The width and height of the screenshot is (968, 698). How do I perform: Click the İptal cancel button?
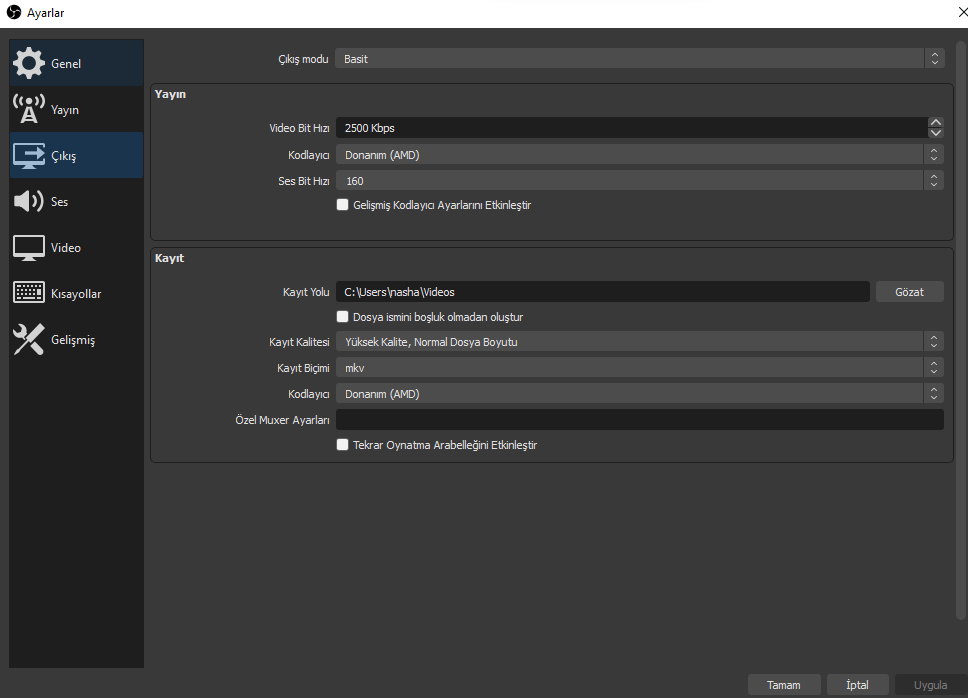(x=857, y=685)
